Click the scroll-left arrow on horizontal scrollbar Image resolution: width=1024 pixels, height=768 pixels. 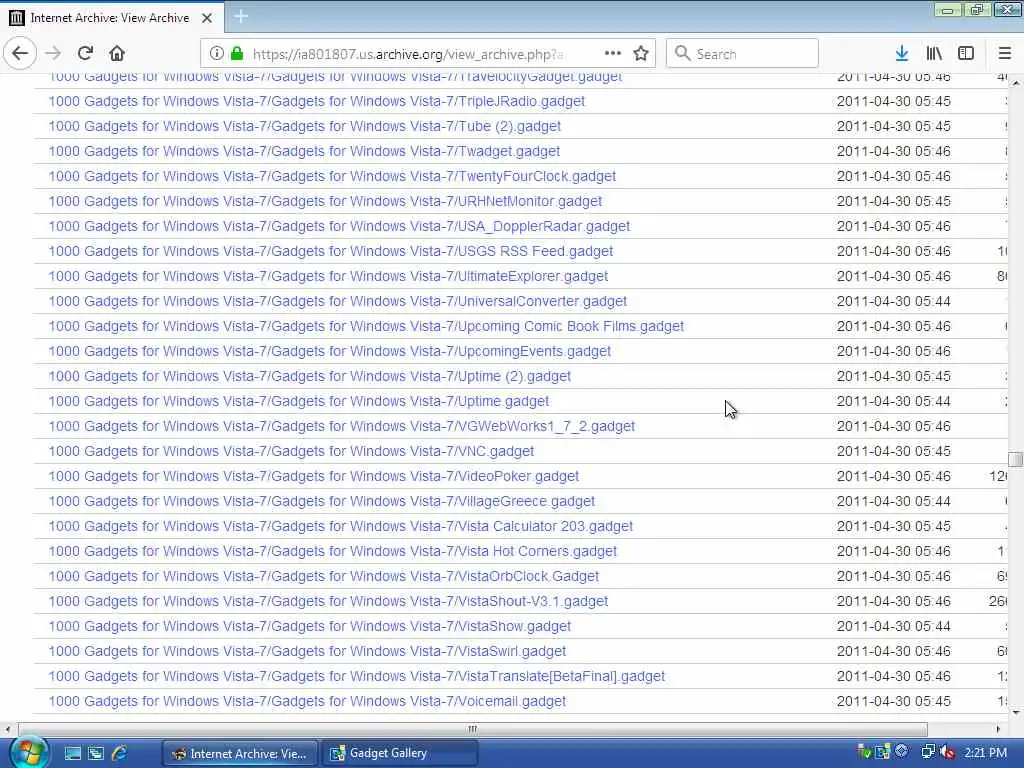[7, 729]
